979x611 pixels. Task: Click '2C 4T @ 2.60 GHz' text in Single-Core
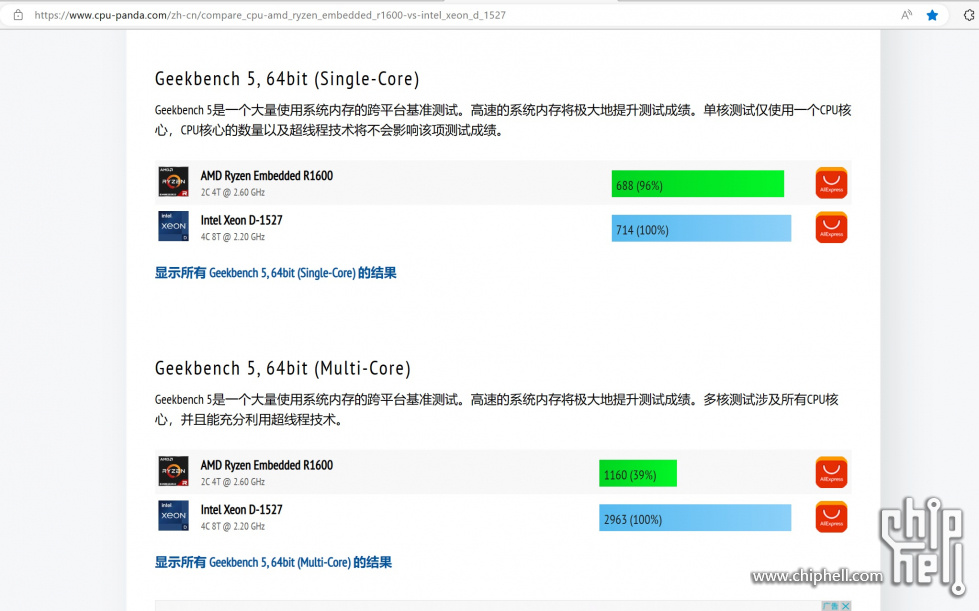click(x=233, y=193)
